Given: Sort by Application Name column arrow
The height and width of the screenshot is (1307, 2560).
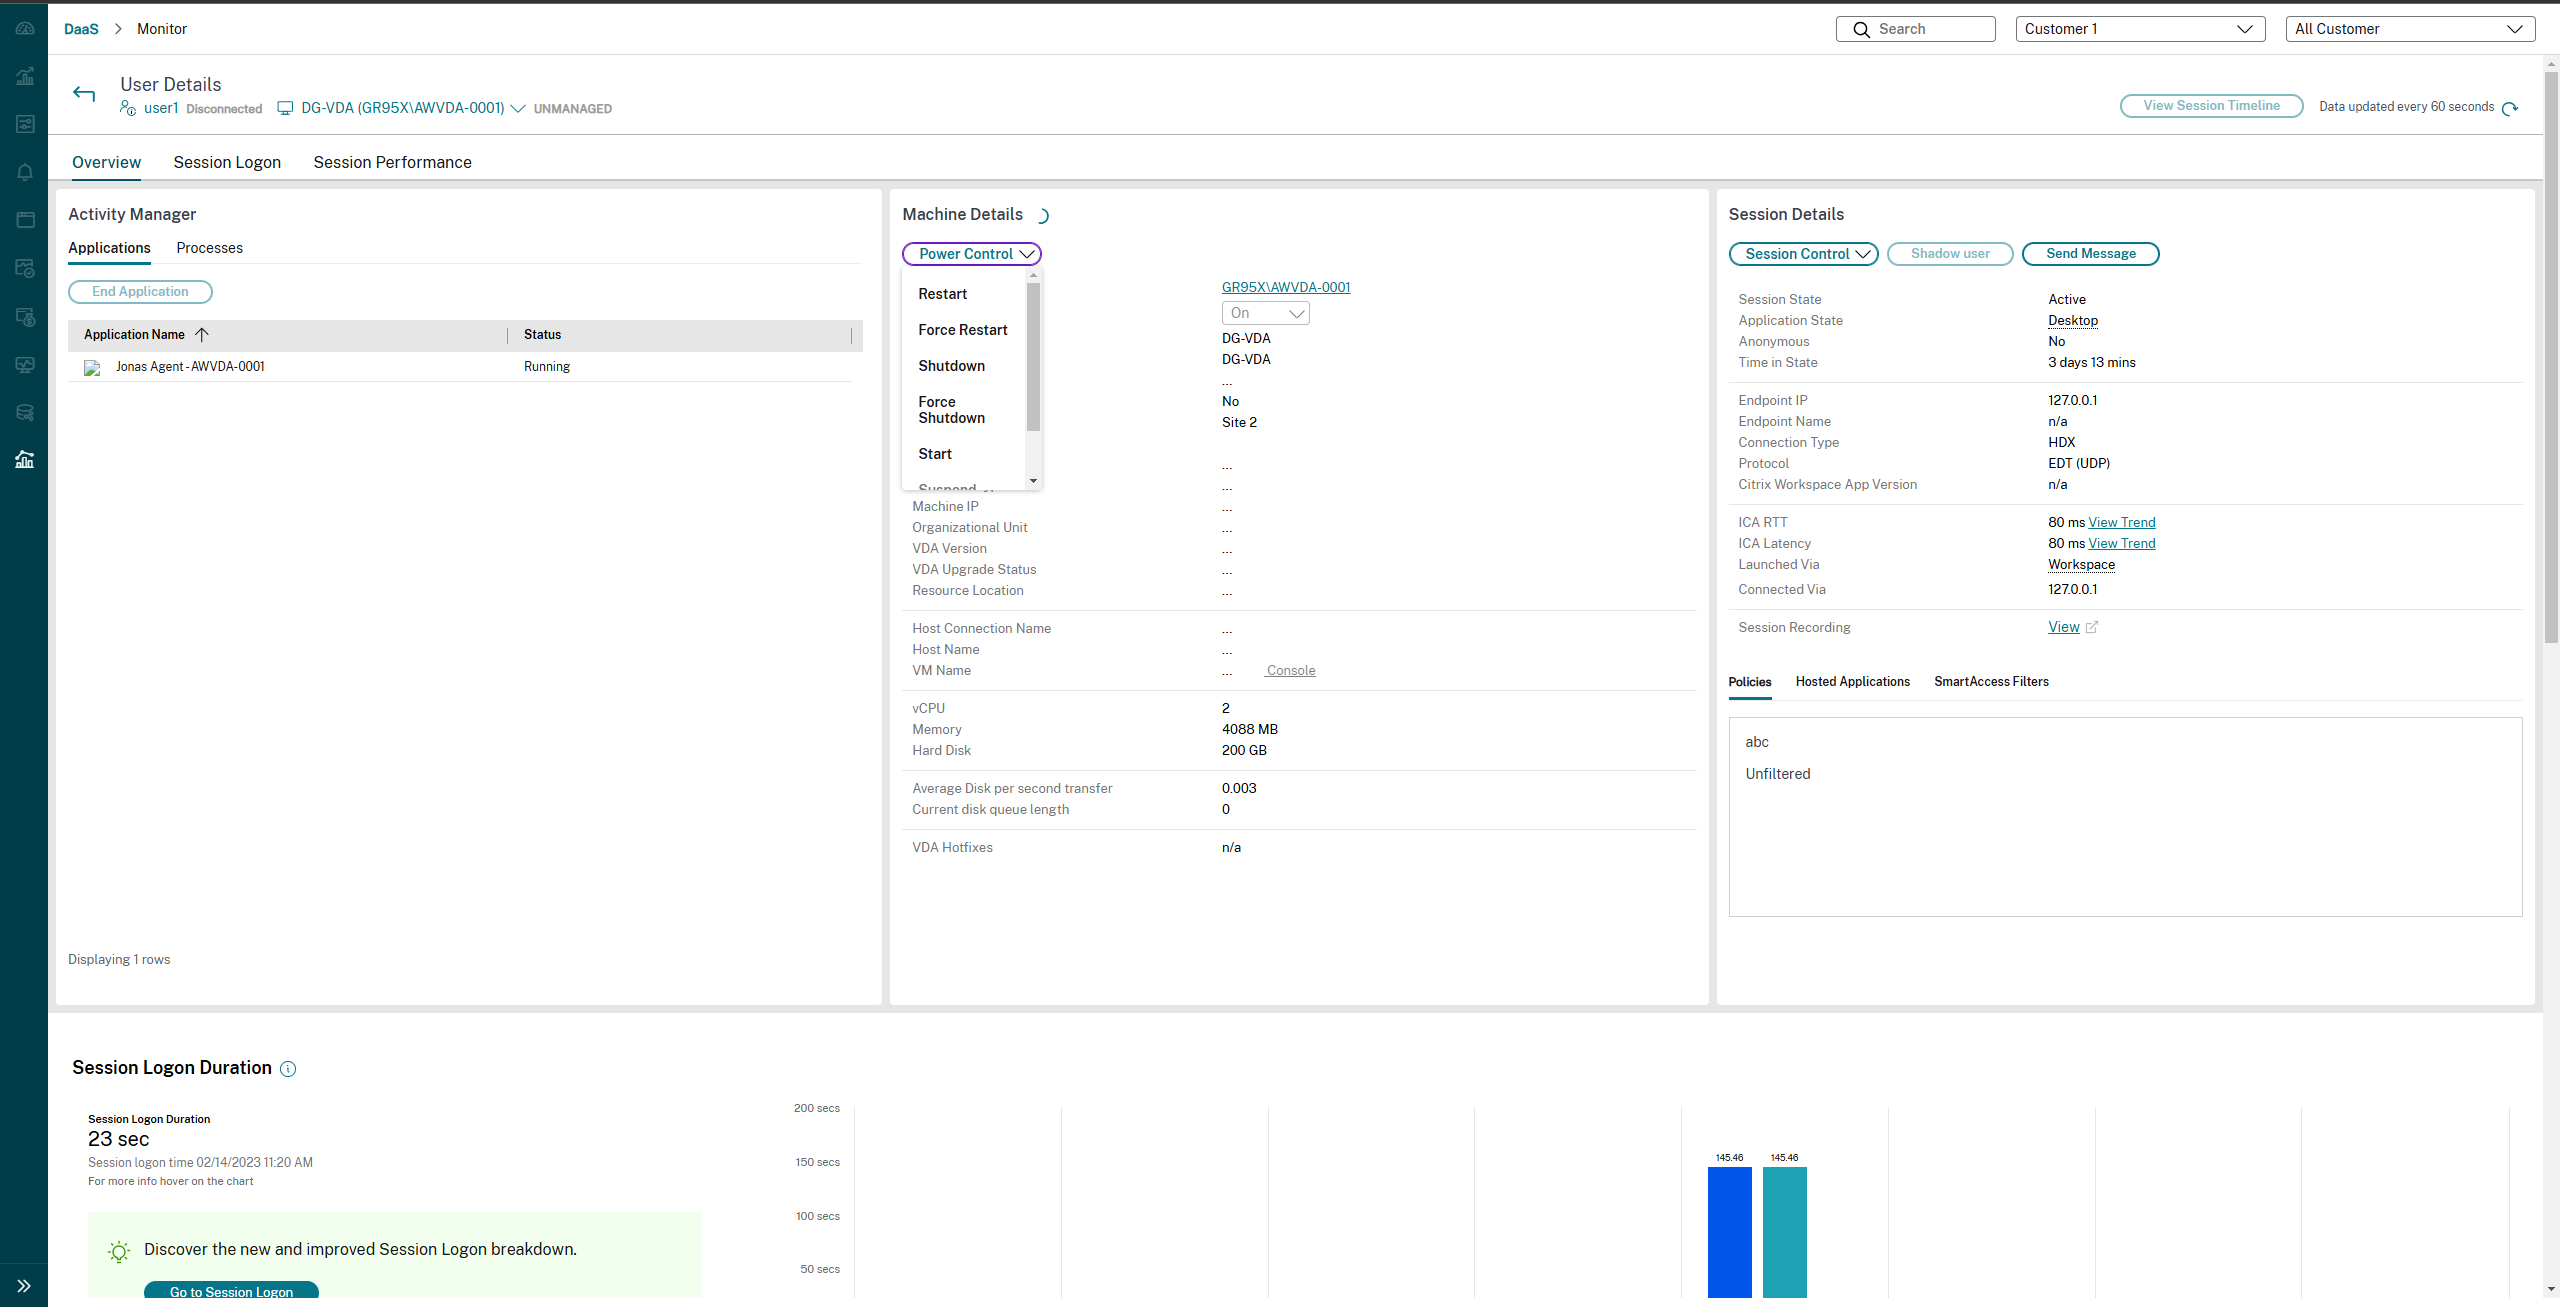Looking at the screenshot, I should click(202, 335).
